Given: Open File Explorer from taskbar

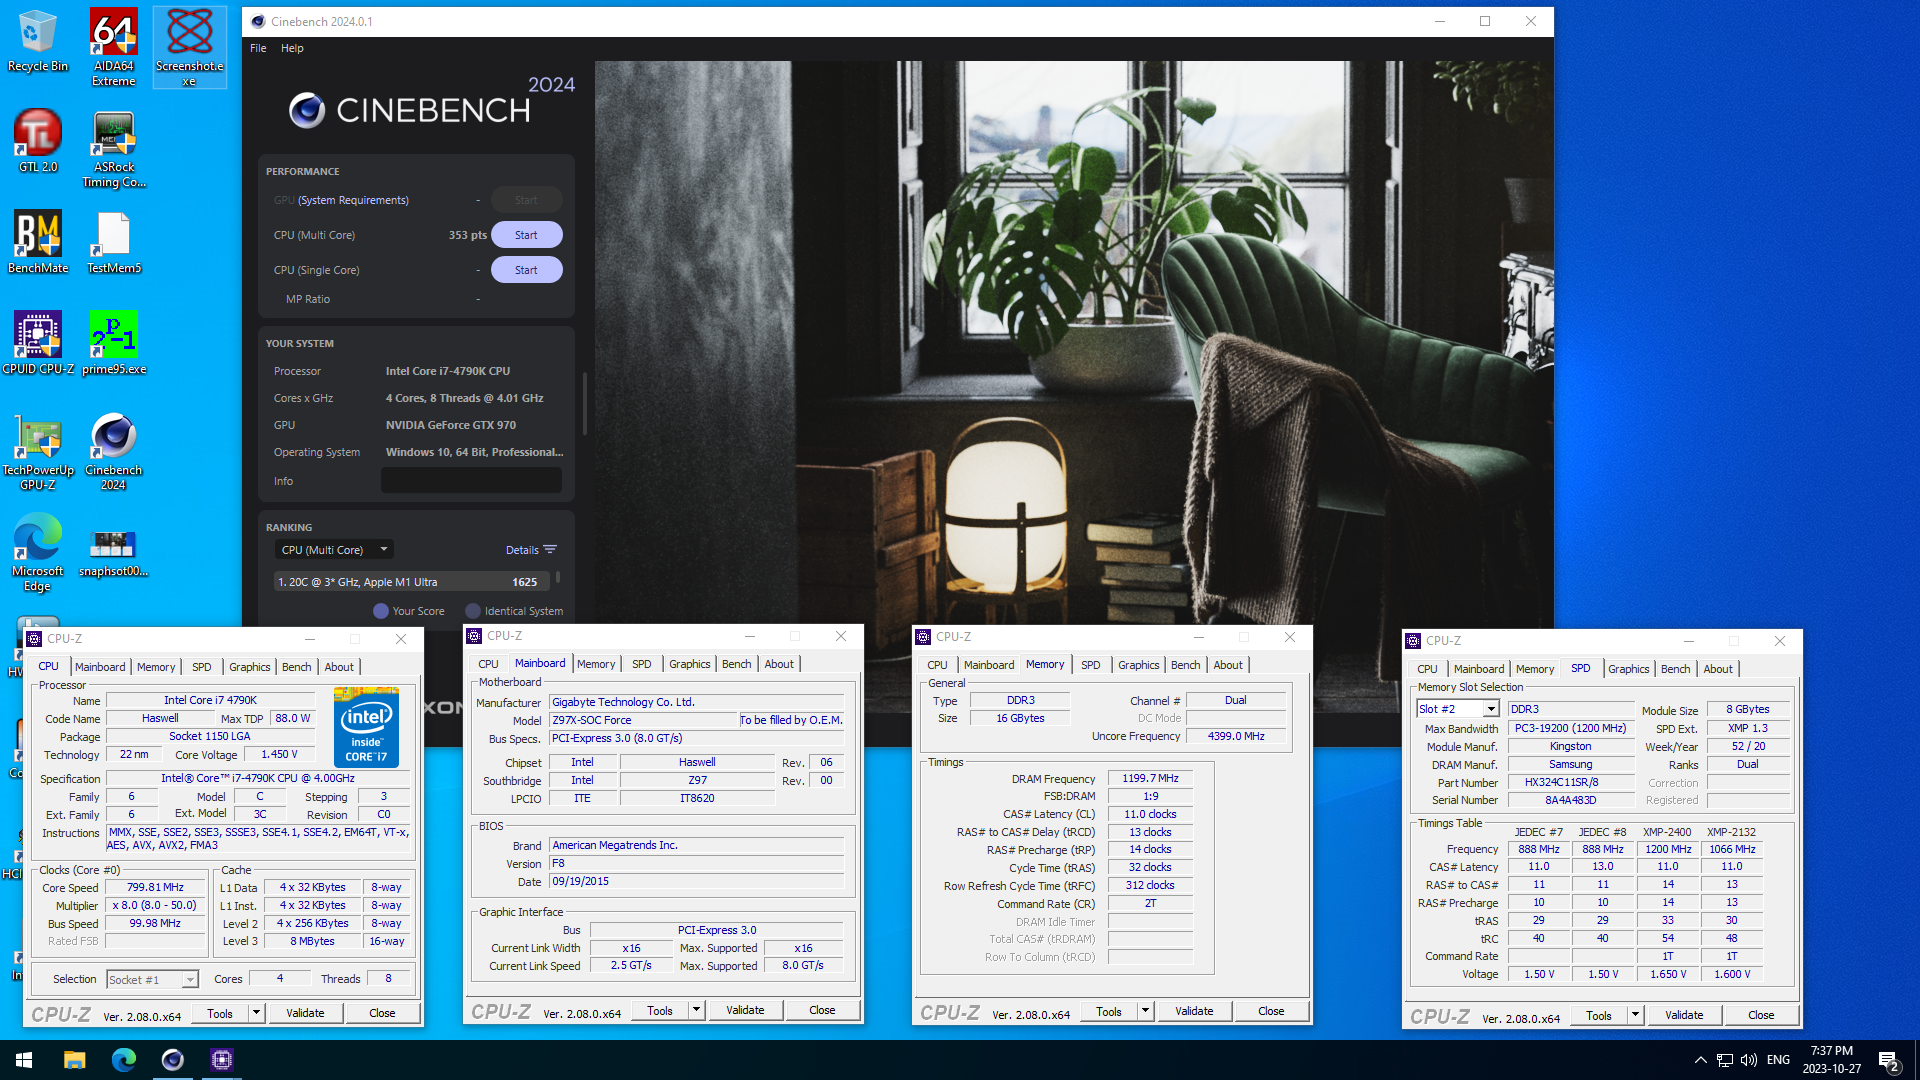Looking at the screenshot, I should coord(75,1060).
